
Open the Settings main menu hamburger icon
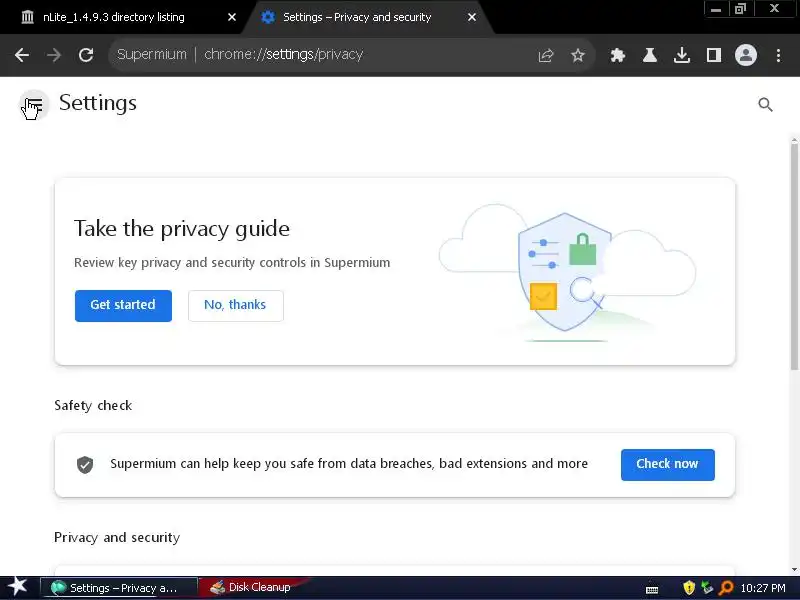point(34,105)
